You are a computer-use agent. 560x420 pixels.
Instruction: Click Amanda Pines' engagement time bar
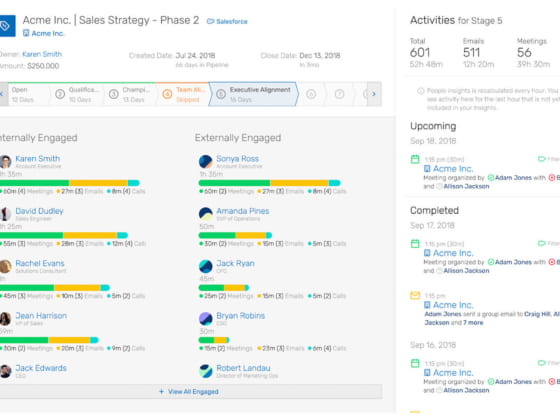click(235, 235)
